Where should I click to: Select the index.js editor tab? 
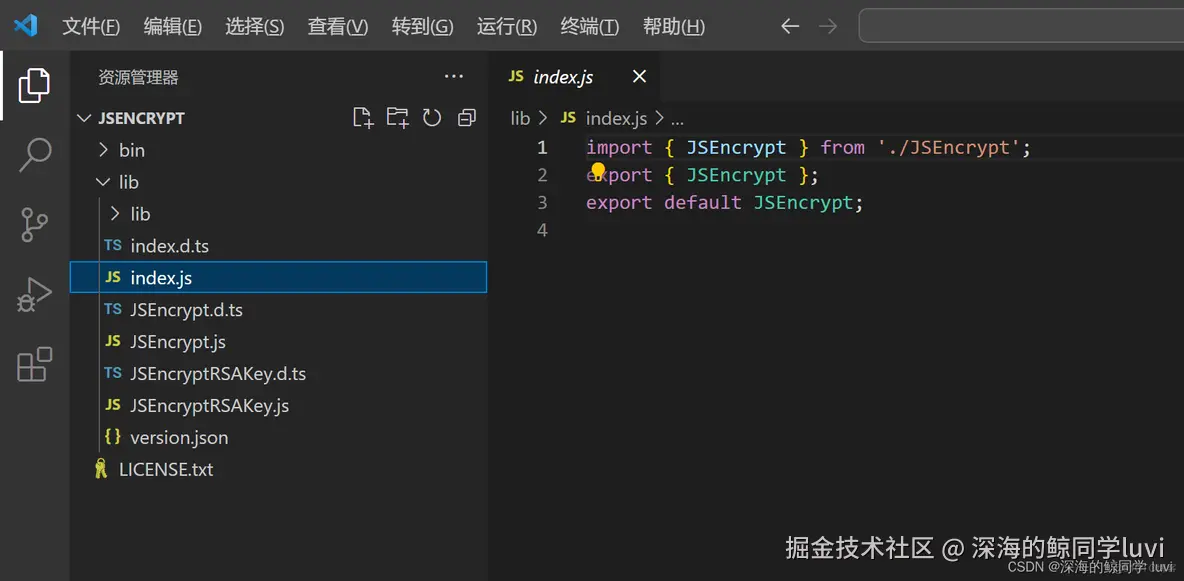(x=574, y=76)
